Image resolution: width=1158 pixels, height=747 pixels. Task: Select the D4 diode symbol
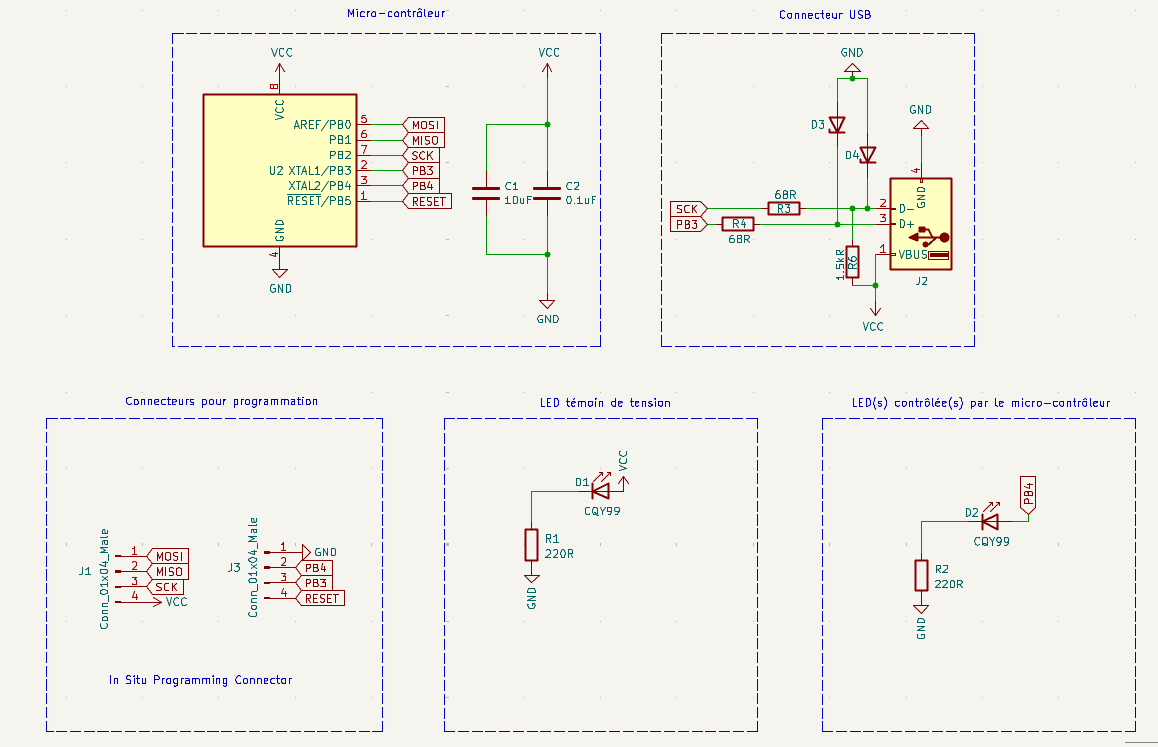[867, 155]
